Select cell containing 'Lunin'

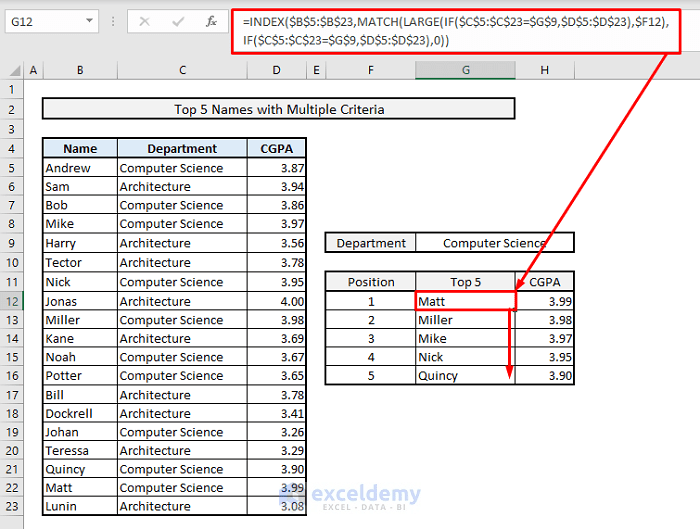[x=80, y=506]
